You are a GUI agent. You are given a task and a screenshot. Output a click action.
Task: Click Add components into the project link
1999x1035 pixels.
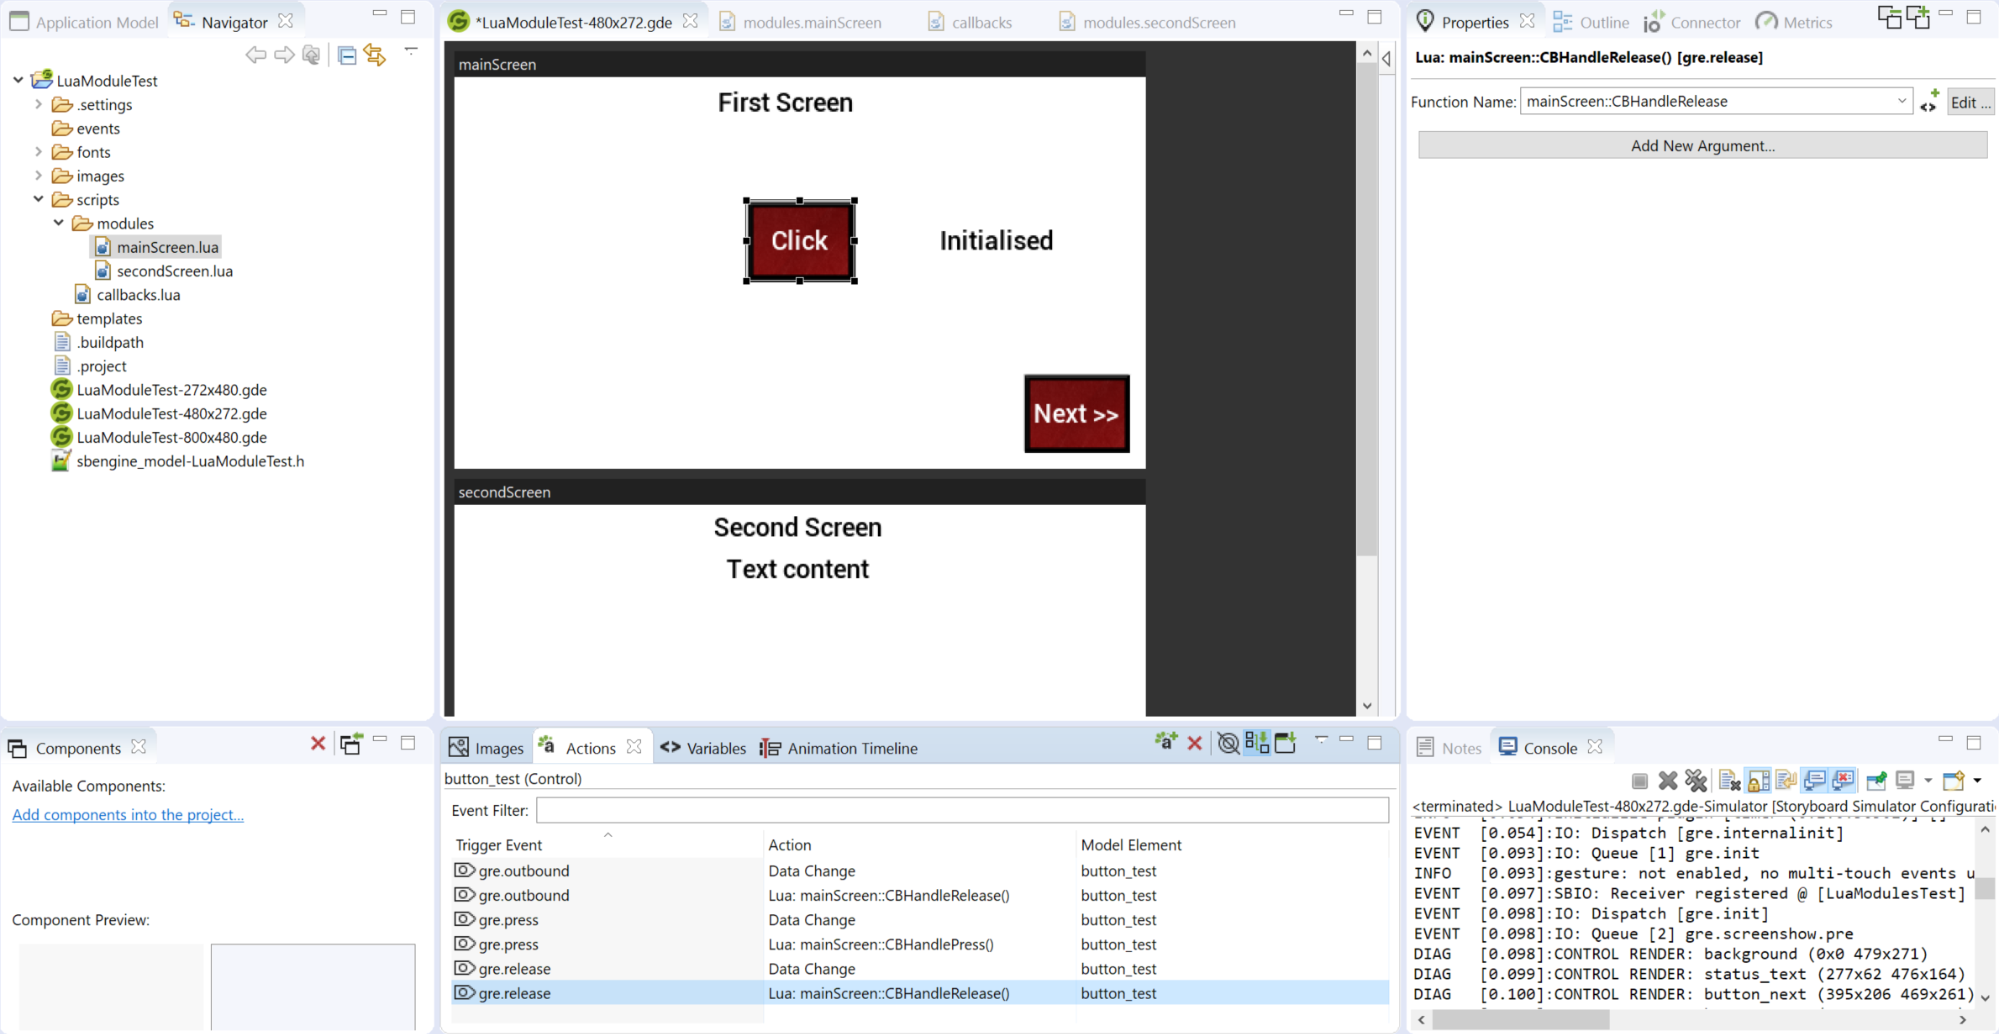pos(128,815)
